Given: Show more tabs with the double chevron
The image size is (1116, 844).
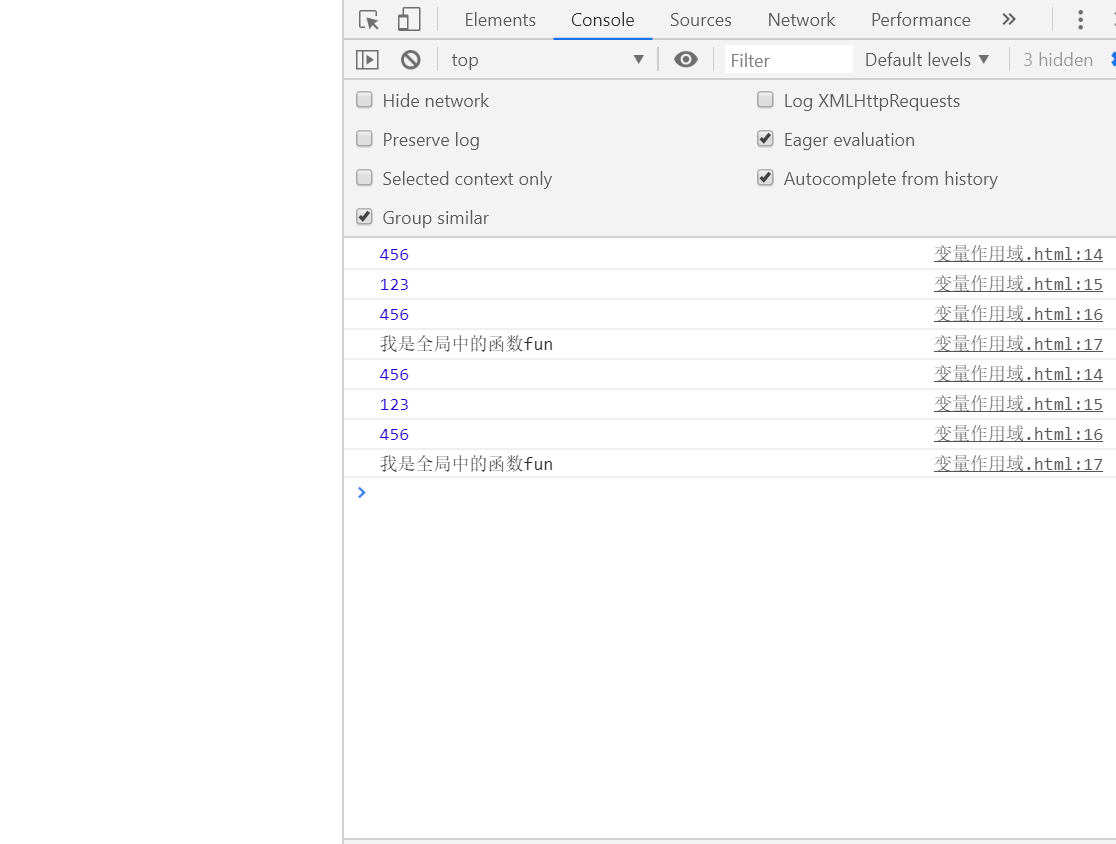Looking at the screenshot, I should coord(1009,20).
